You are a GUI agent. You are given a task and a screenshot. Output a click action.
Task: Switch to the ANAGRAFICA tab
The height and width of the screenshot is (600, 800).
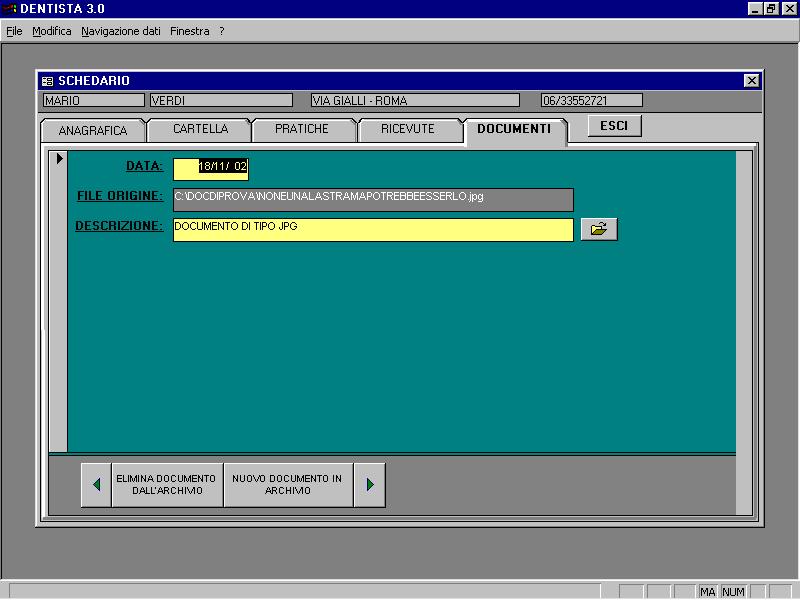click(93, 131)
